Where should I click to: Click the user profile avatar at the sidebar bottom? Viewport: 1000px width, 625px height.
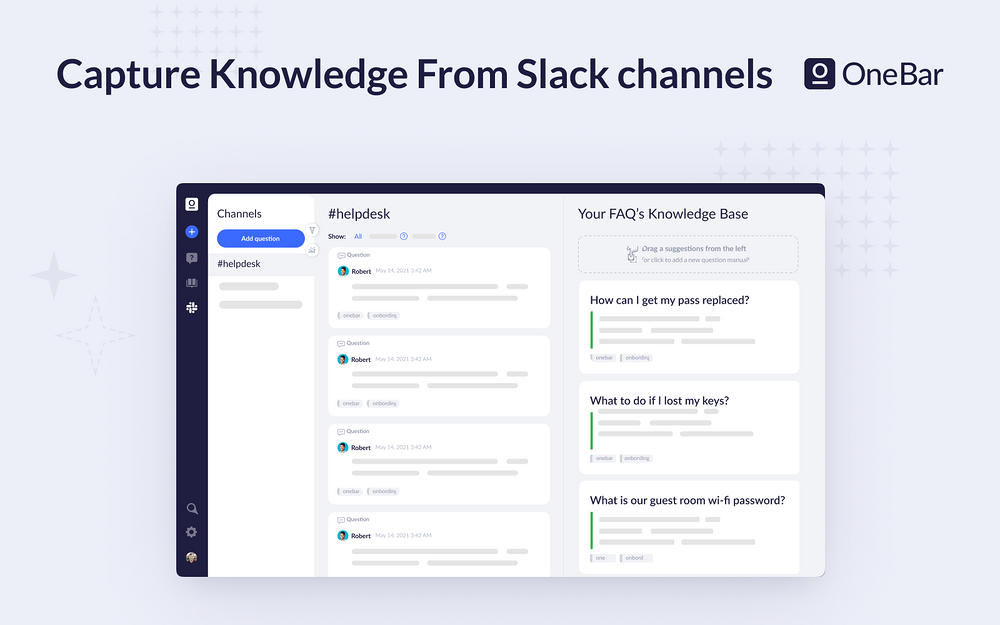pyautogui.click(x=191, y=557)
